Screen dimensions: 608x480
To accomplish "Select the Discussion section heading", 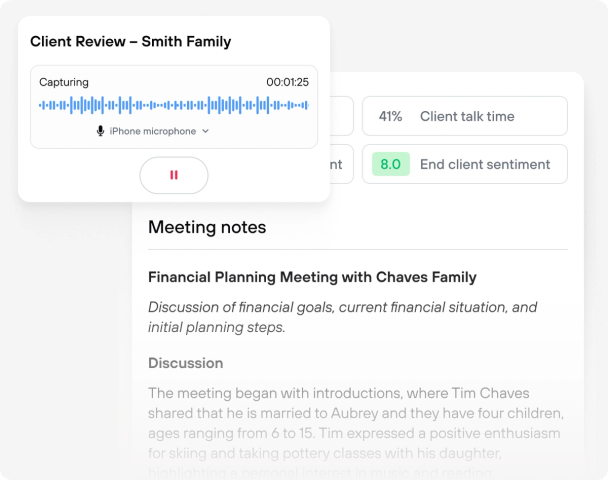I will click(x=185, y=363).
